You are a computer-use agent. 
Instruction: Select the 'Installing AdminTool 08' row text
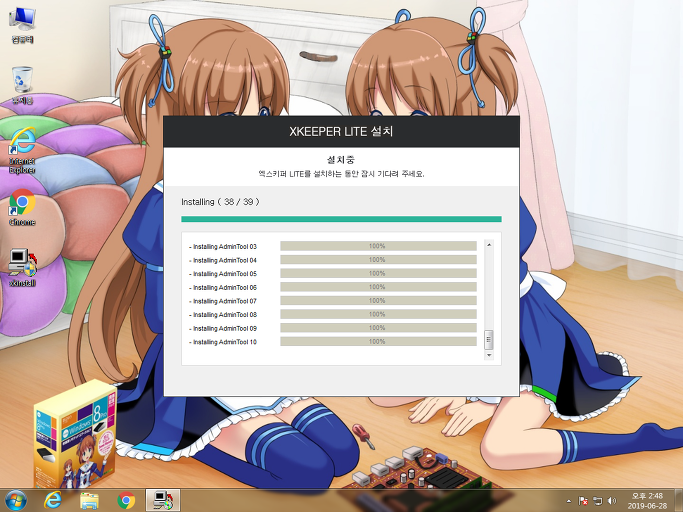point(225,315)
